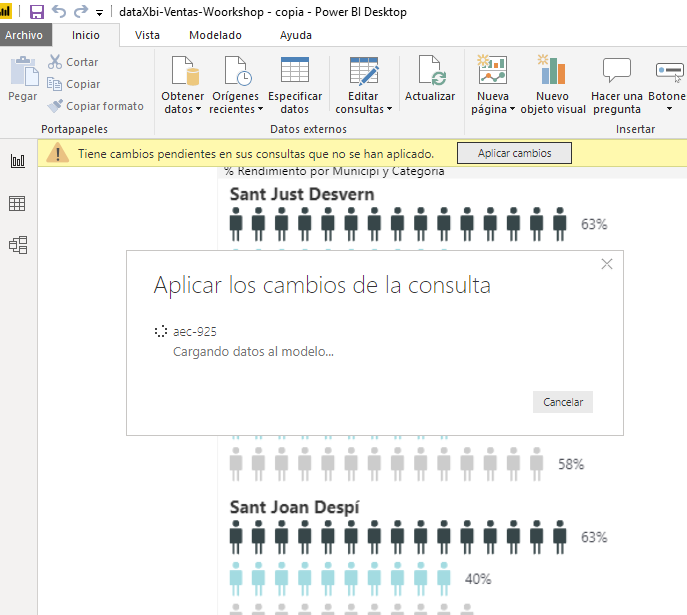Click the % Rendimiento por Municipi visual title
Image resolution: width=687 pixels, height=615 pixels.
(x=334, y=172)
